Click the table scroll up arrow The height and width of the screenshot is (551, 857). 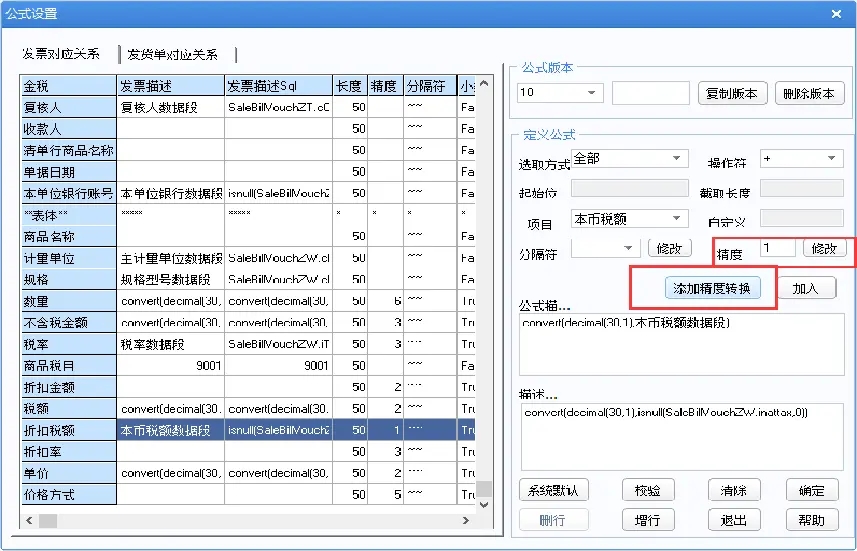click(484, 84)
